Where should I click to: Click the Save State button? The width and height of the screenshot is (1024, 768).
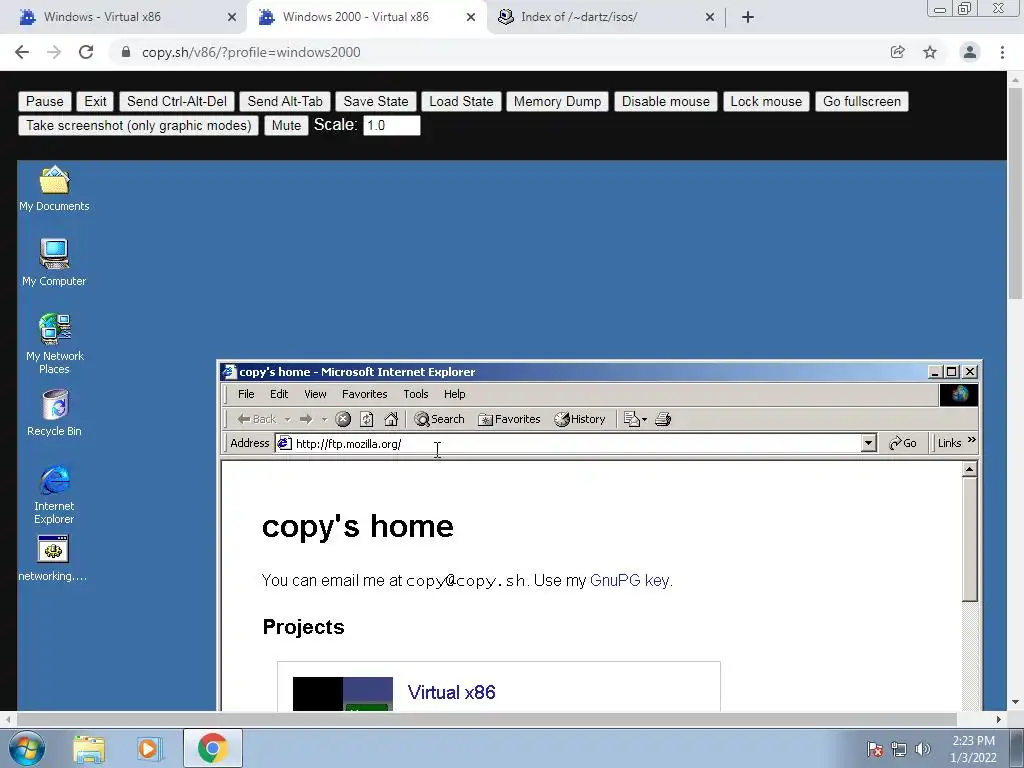[376, 101]
